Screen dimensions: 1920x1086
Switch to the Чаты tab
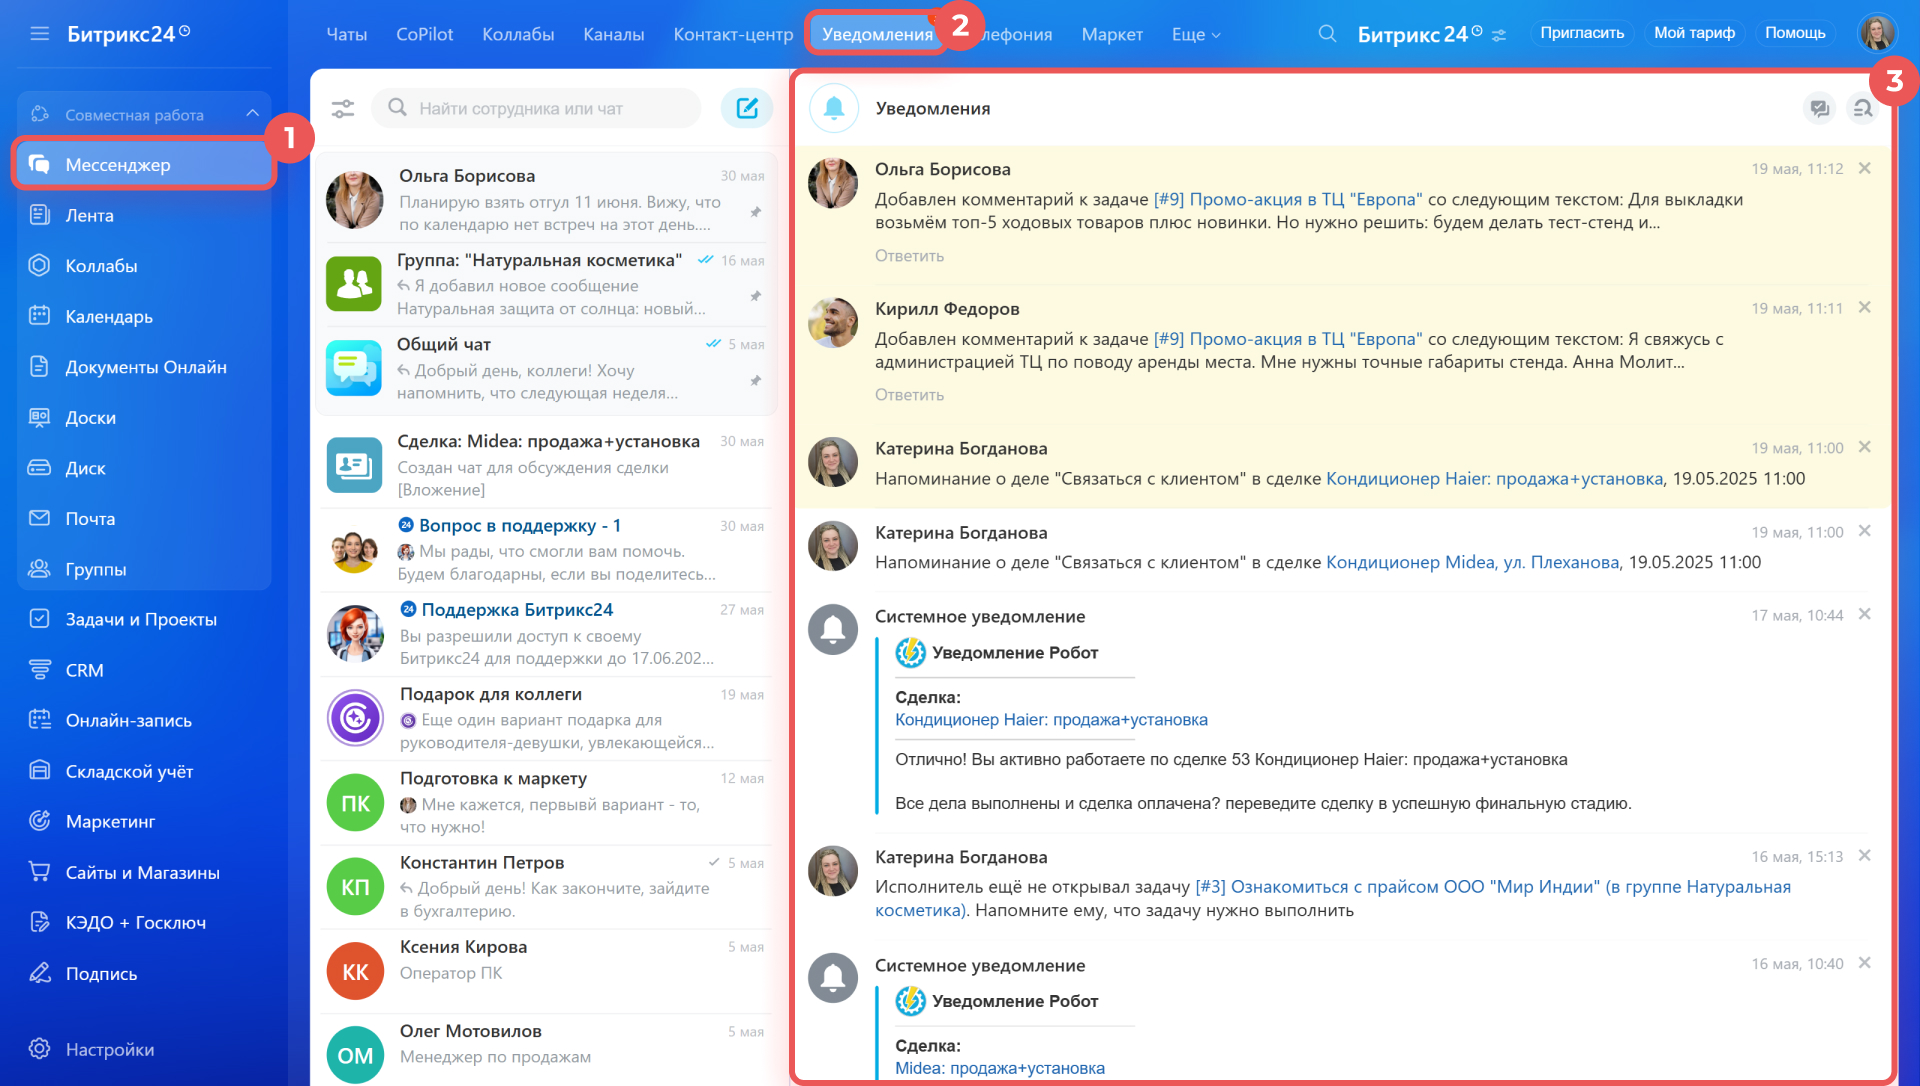pyautogui.click(x=347, y=34)
